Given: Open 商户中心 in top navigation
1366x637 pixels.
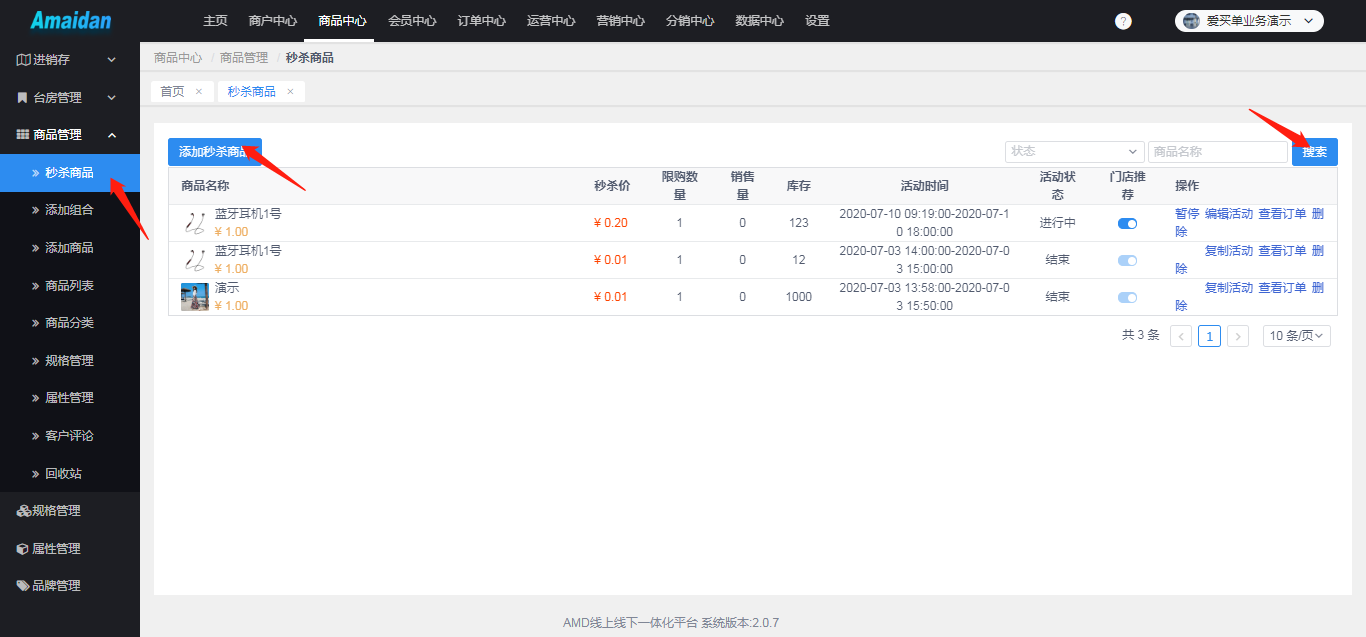Looking at the screenshot, I should pyautogui.click(x=272, y=21).
